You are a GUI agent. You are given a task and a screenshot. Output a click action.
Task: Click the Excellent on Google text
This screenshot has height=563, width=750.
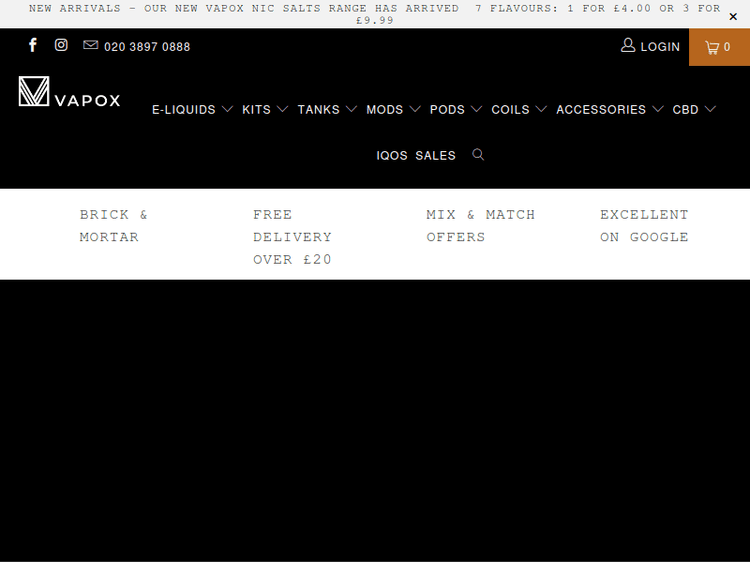click(644, 226)
